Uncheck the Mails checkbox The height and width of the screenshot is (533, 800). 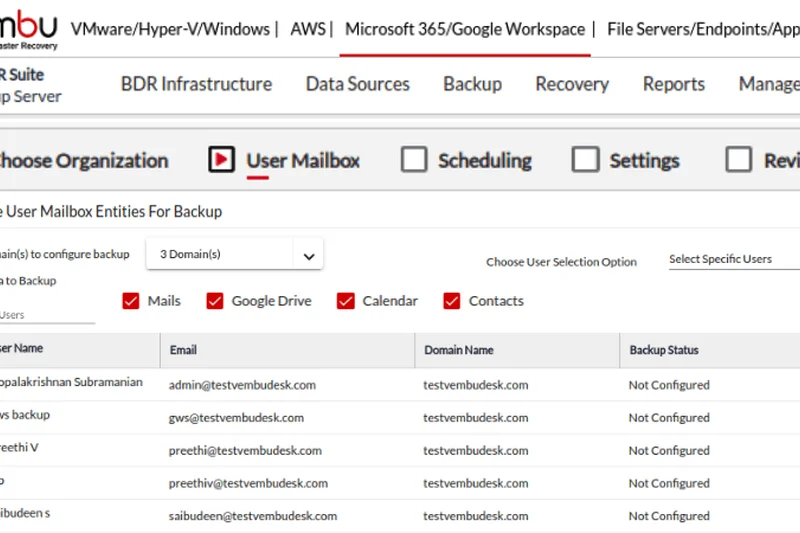point(131,301)
